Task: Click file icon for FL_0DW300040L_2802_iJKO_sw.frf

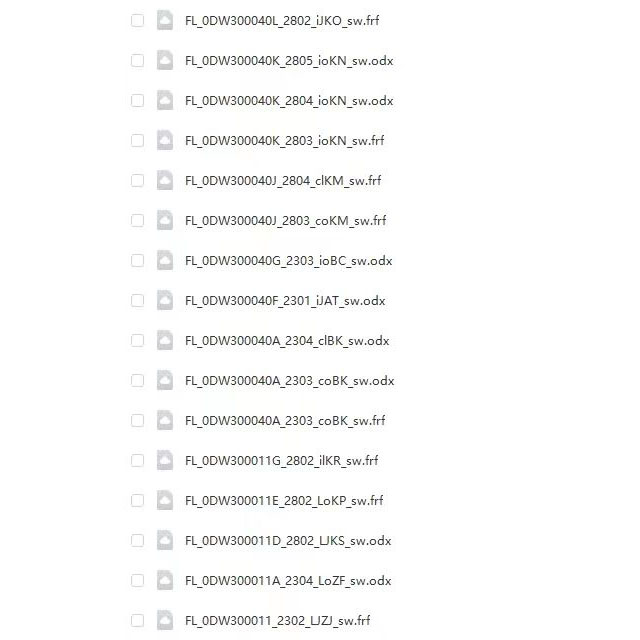Action: coord(165,20)
